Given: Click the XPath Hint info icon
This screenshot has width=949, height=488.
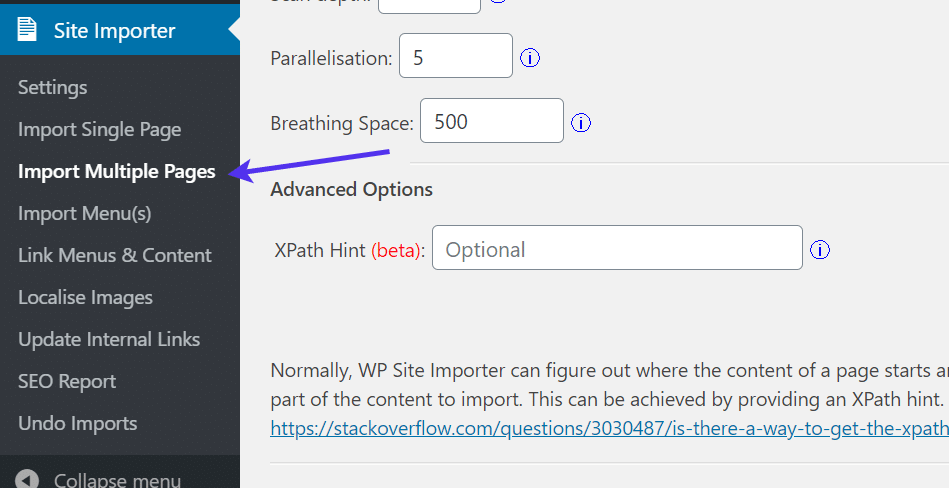Looking at the screenshot, I should (820, 250).
